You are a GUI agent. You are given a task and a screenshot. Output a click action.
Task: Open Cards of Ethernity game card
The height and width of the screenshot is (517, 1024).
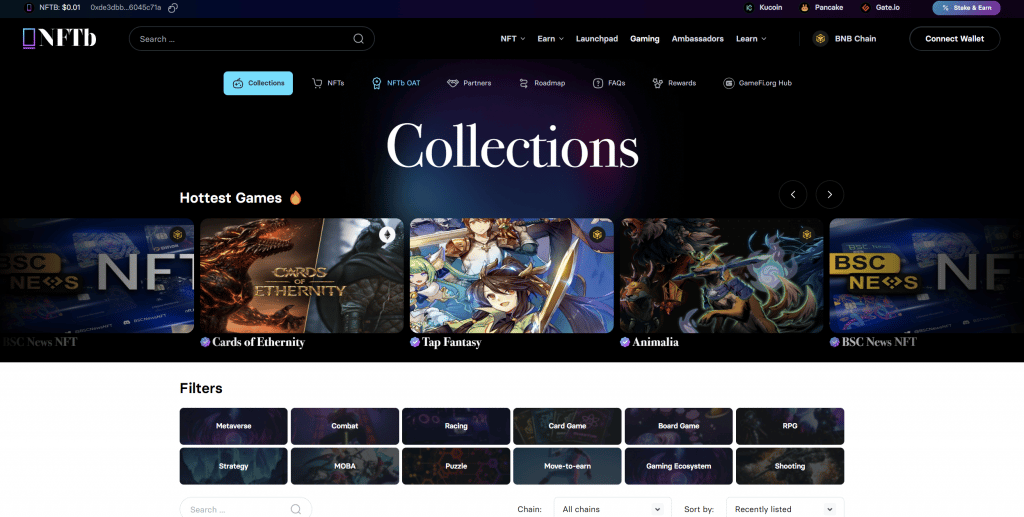302,275
